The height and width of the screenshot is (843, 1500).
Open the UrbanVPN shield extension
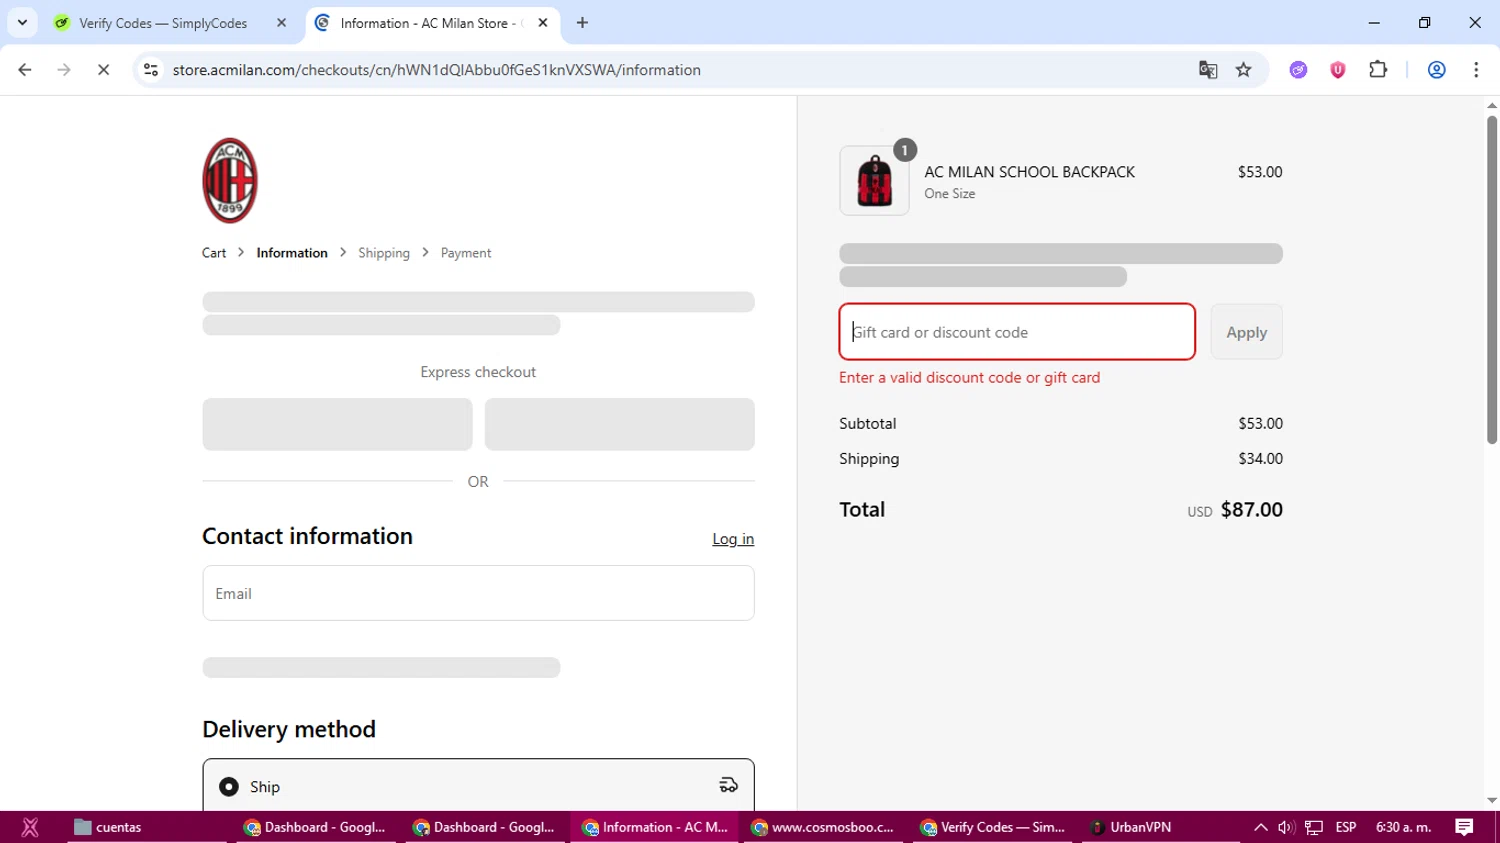[x=1338, y=70]
